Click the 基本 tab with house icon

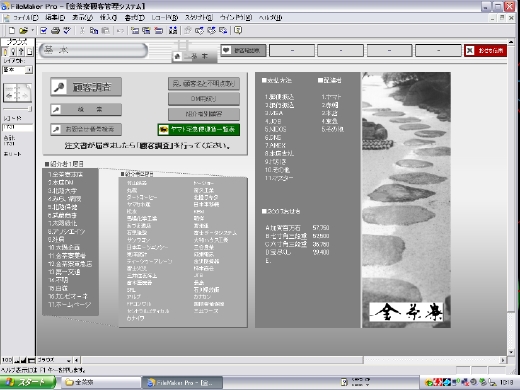pyautogui.click(x=194, y=56)
